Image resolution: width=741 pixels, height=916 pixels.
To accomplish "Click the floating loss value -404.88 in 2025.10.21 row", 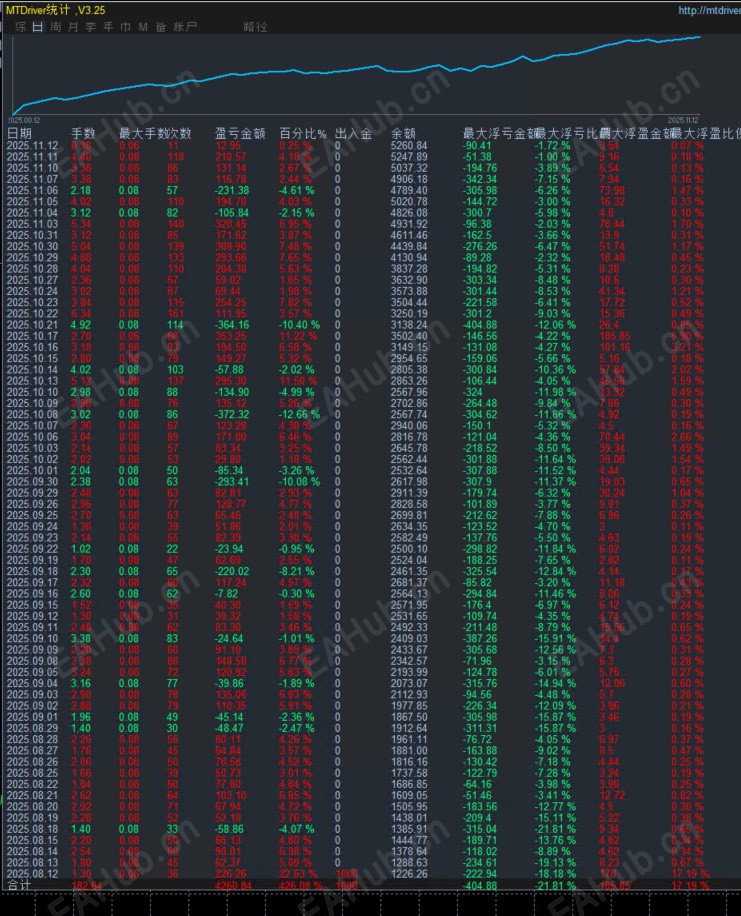I will coord(480,325).
